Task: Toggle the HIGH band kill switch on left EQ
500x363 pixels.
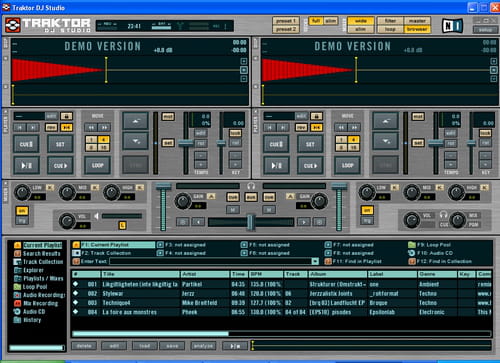Action: coord(140,187)
